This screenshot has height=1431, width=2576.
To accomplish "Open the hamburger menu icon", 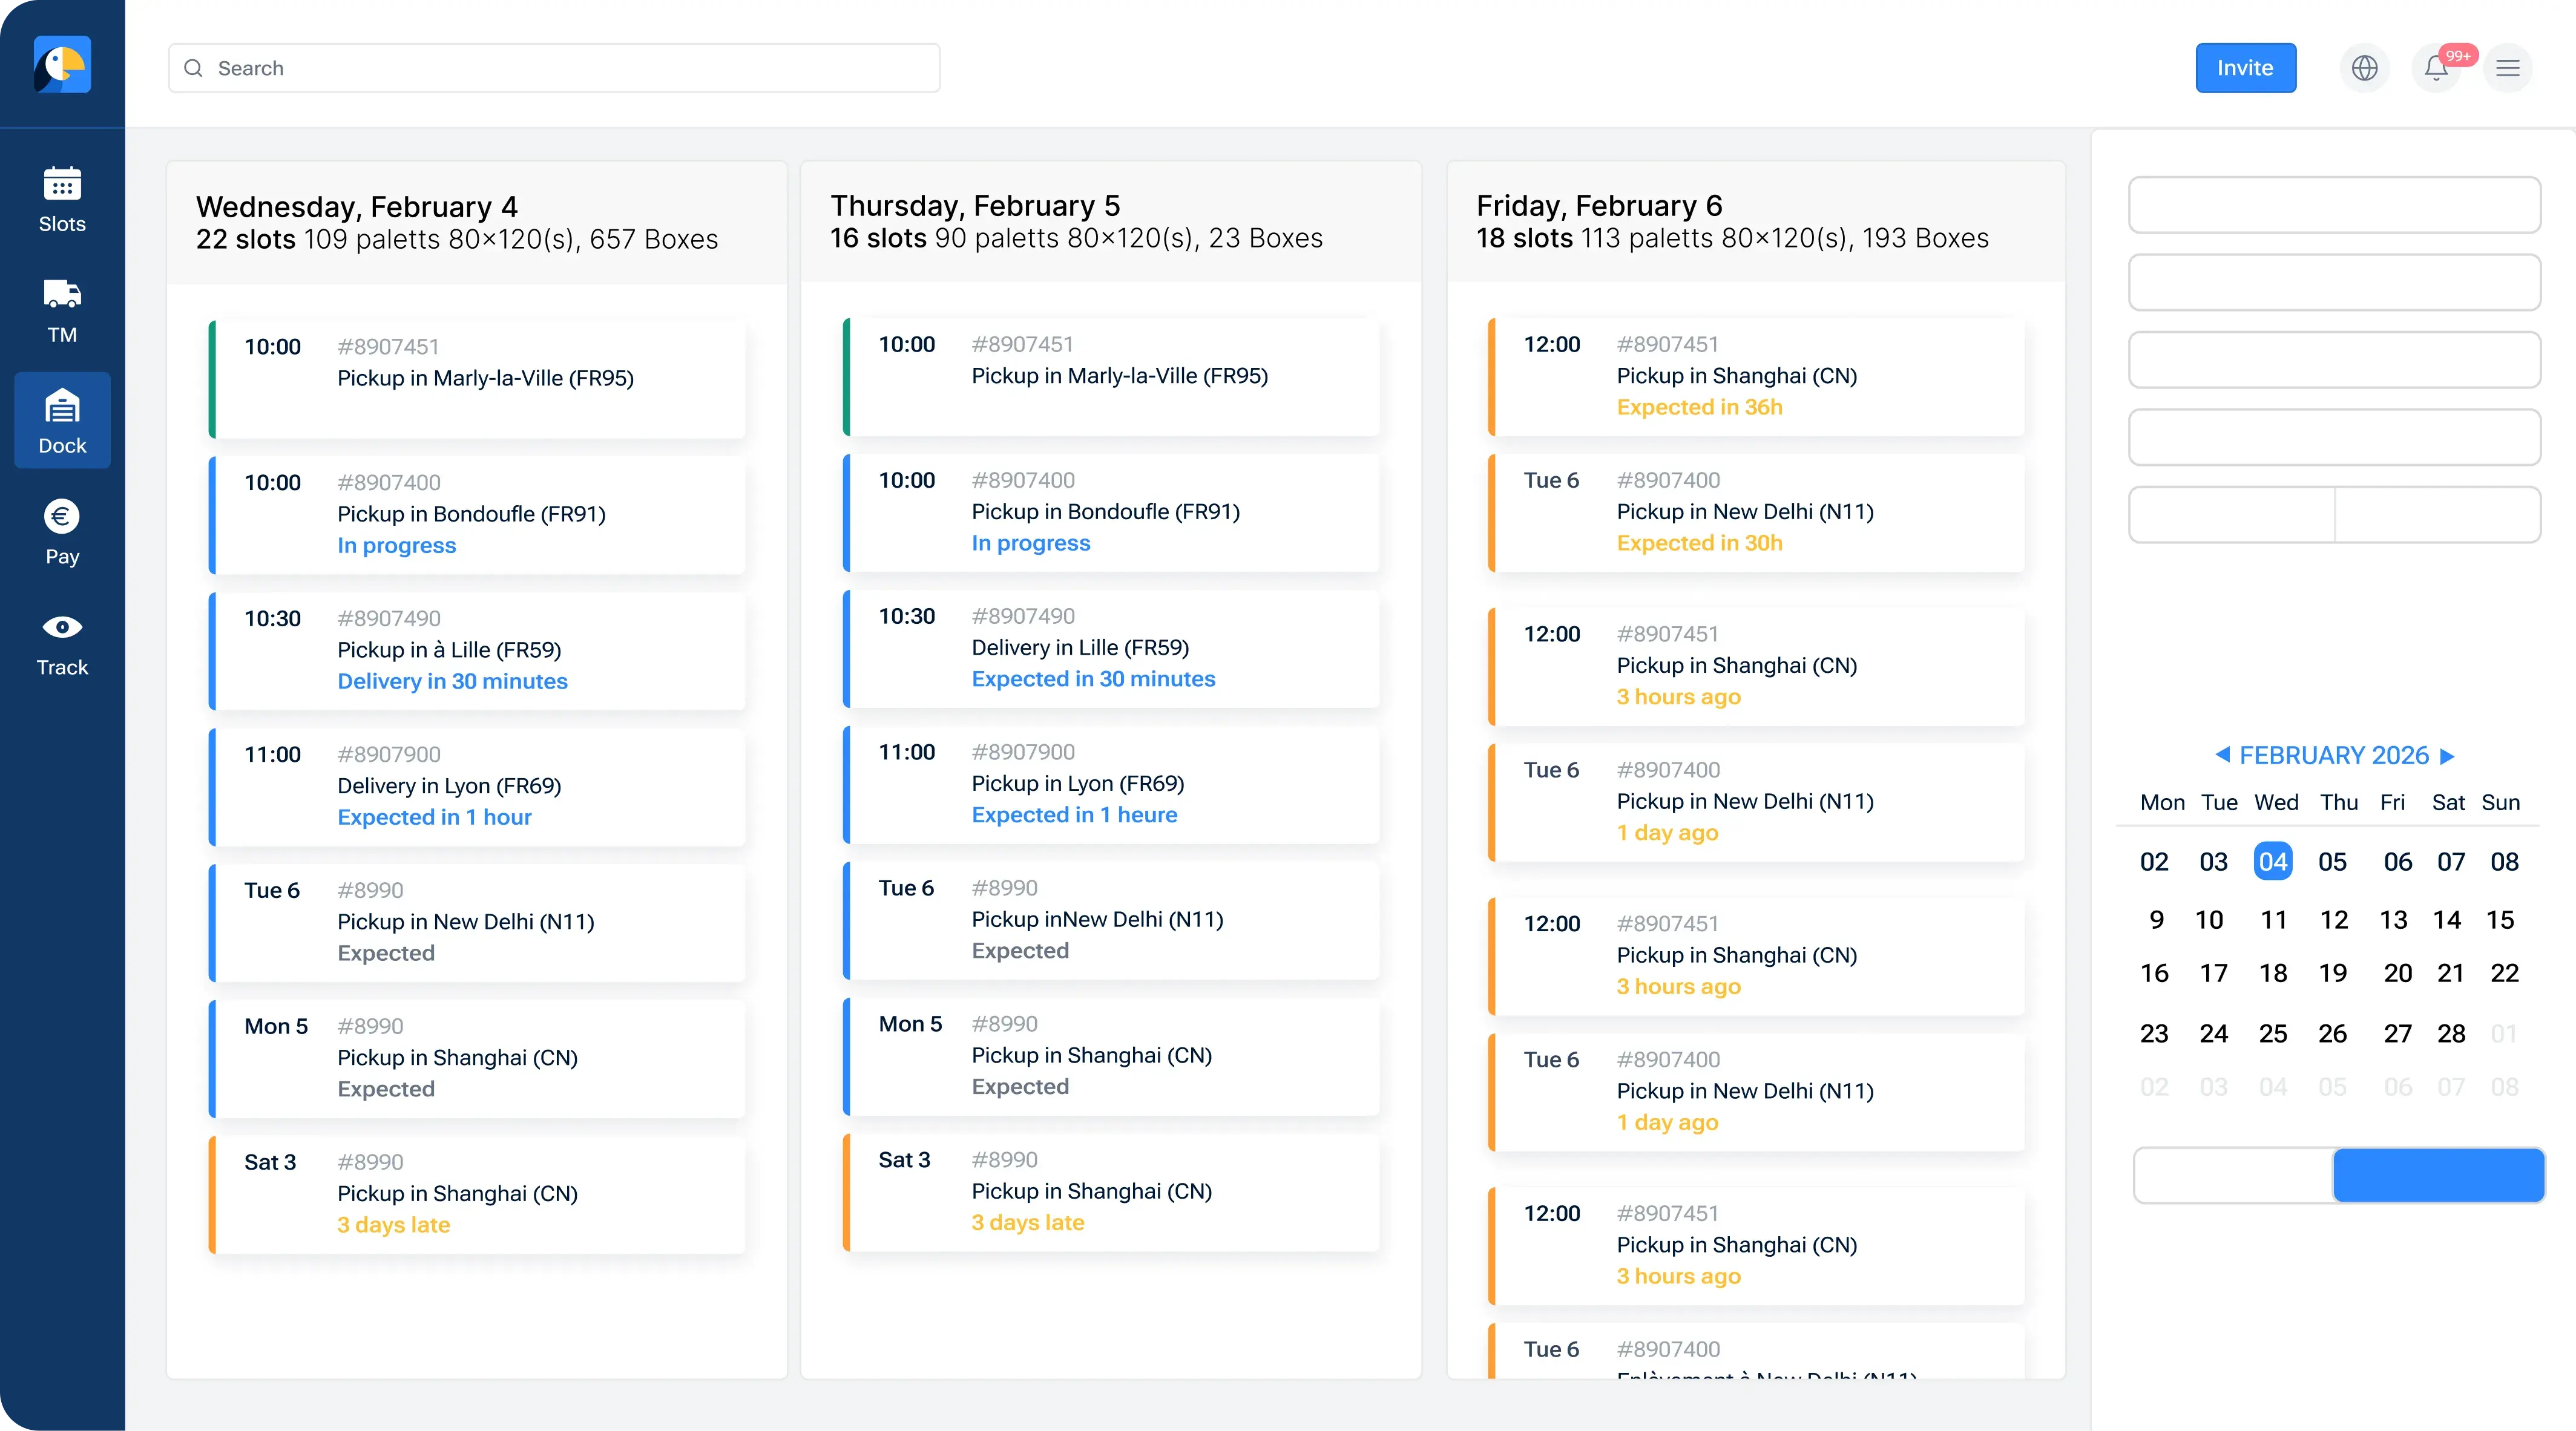I will [x=2508, y=68].
